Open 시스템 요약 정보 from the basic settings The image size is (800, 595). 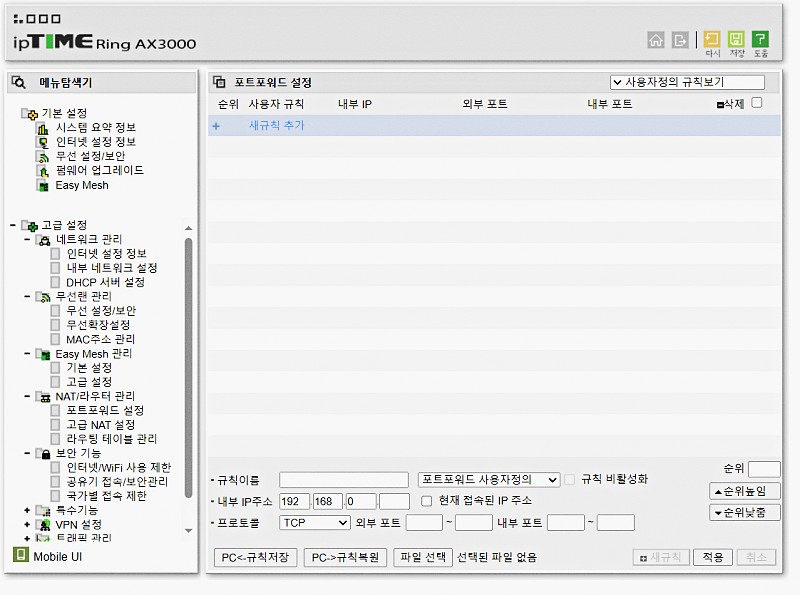click(x=95, y=128)
